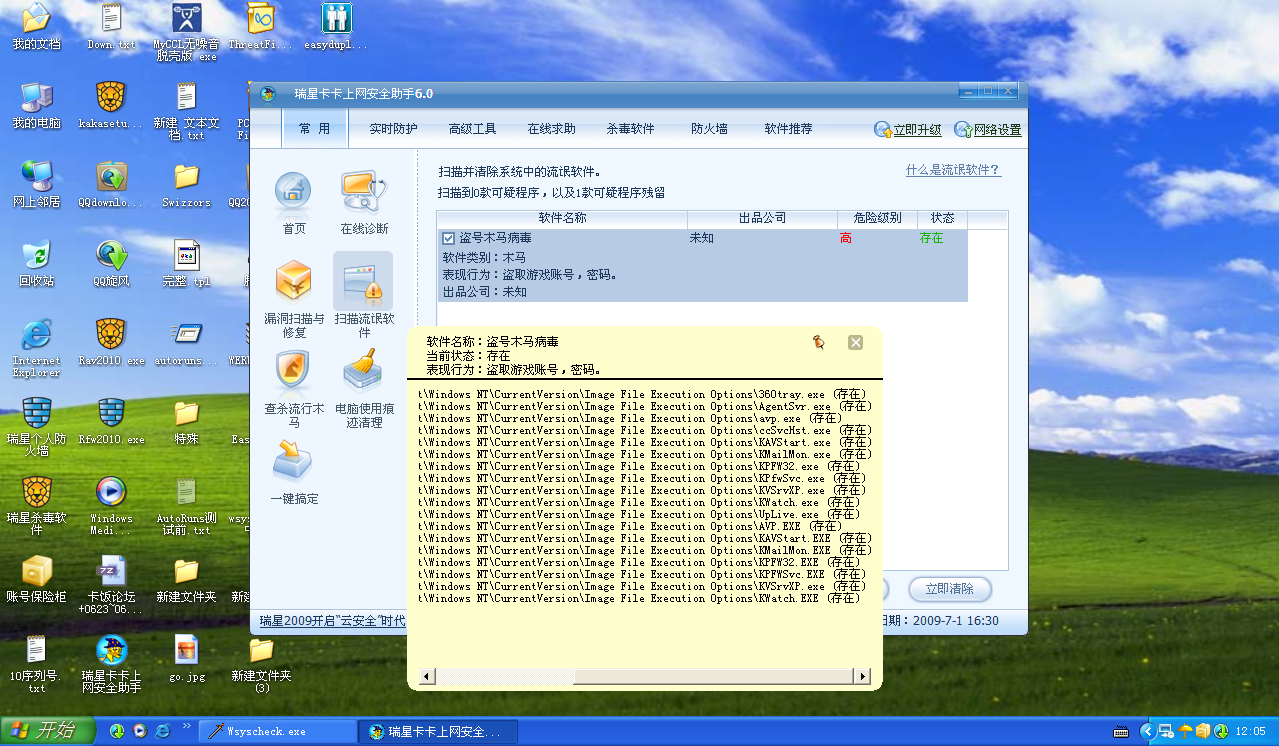The height and width of the screenshot is (746, 1279).
Task: Switch to 软件推荐 tab
Action: [x=788, y=129]
